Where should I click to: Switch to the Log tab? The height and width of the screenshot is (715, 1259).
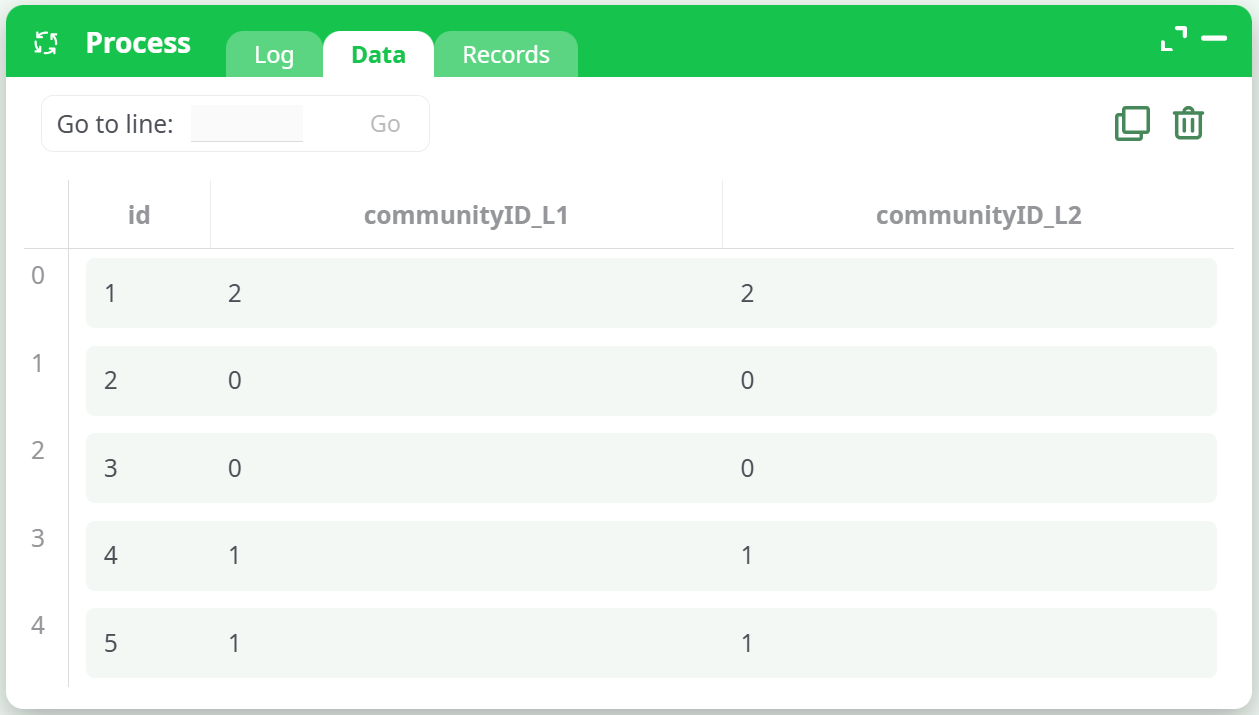point(273,55)
